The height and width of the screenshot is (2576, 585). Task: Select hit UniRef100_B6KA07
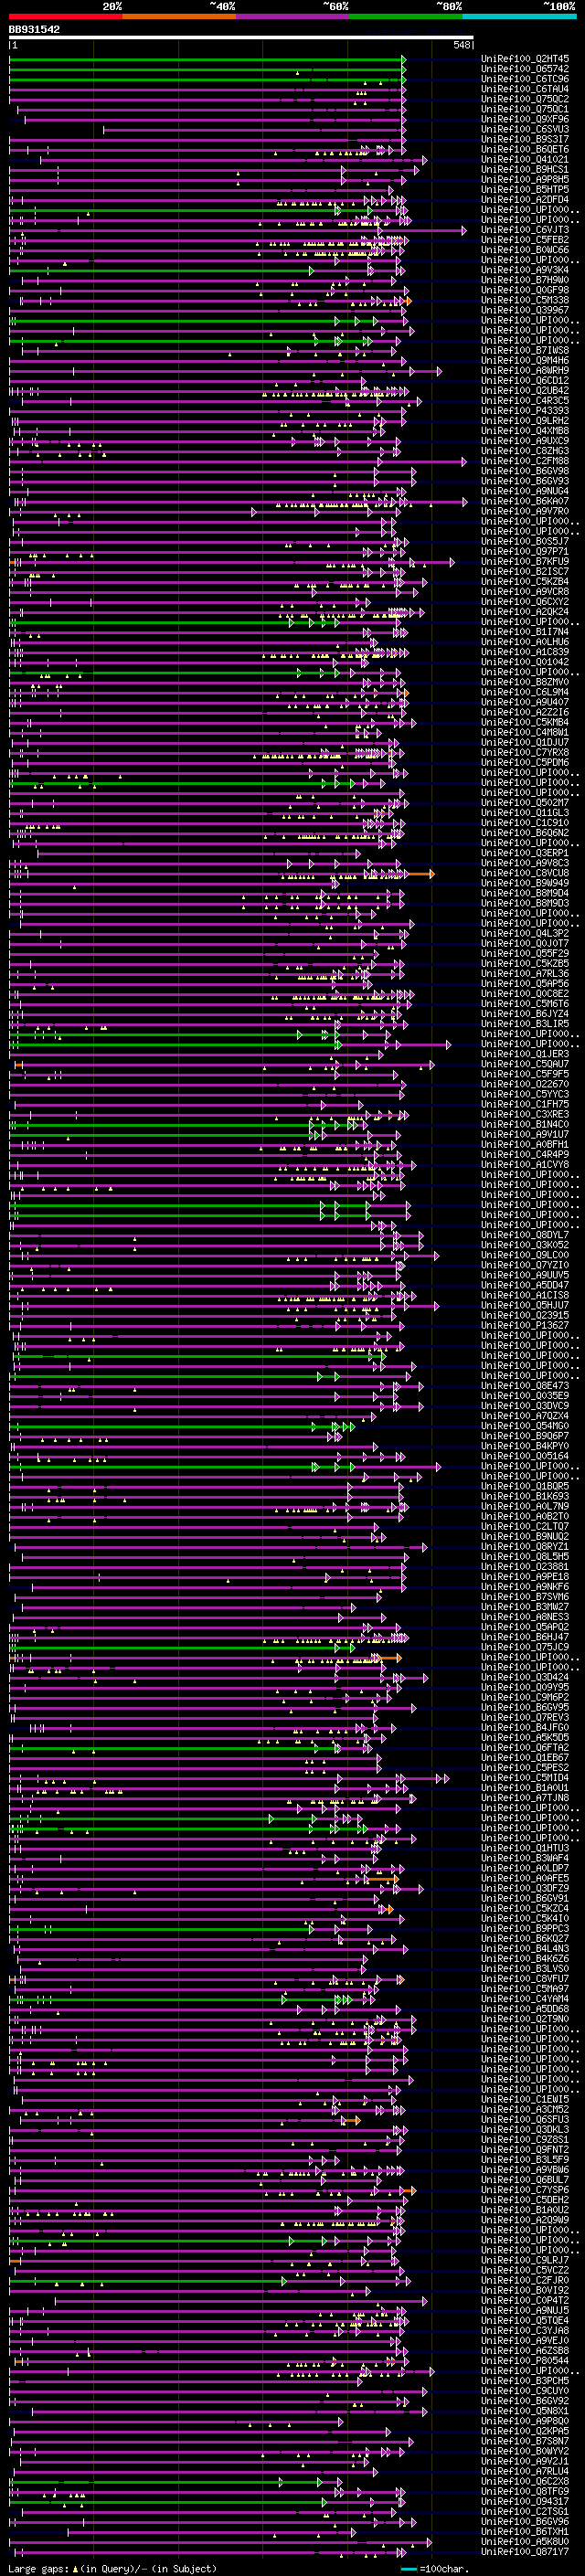tap(525, 501)
